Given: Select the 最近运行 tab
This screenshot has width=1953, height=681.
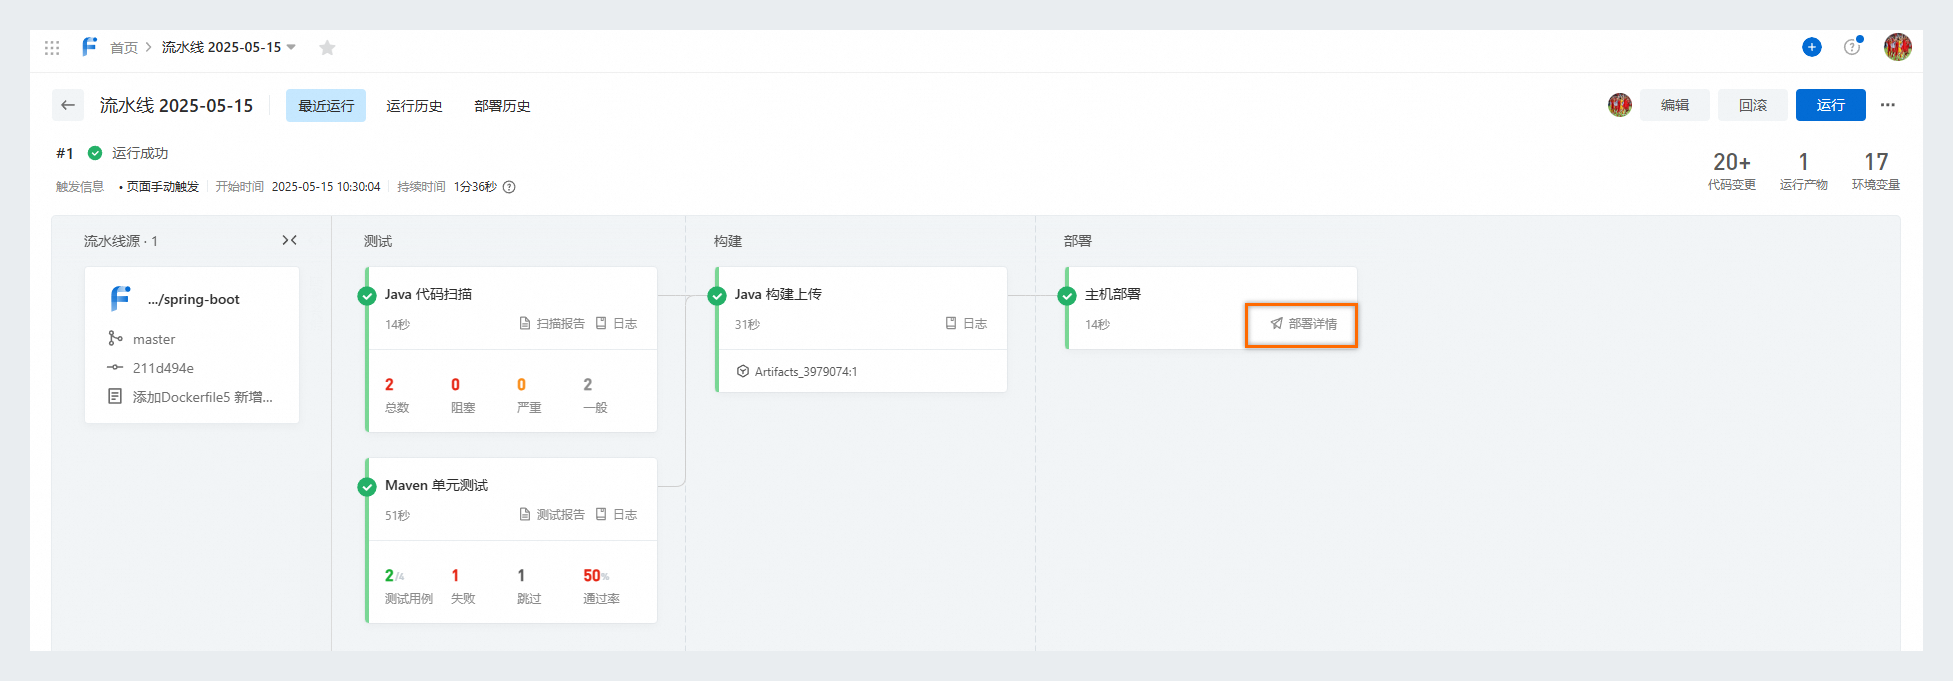Looking at the screenshot, I should (x=326, y=106).
